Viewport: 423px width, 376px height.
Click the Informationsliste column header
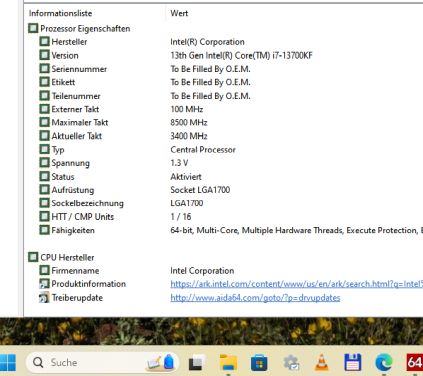point(60,13)
